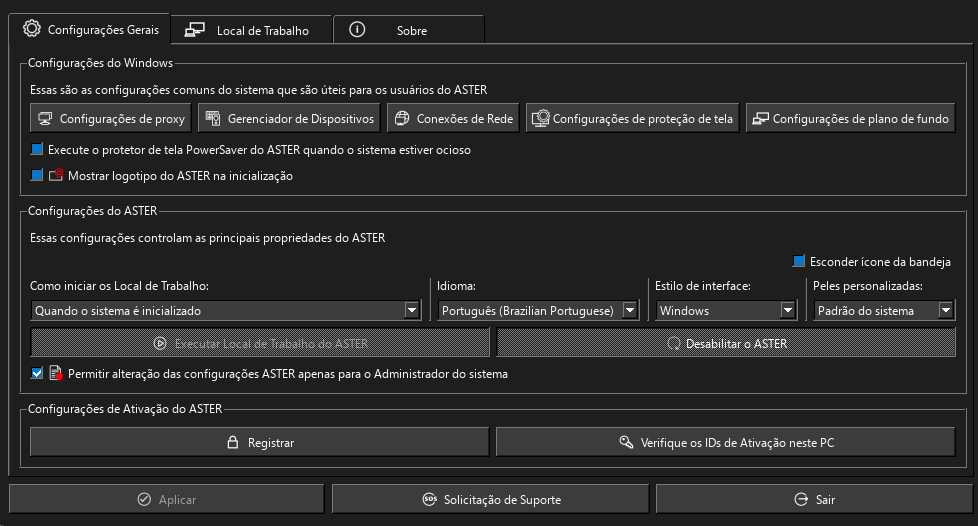Click Executar Local de Trabalho do ASTER
Screen dimensions: 978x526
pos(260,343)
